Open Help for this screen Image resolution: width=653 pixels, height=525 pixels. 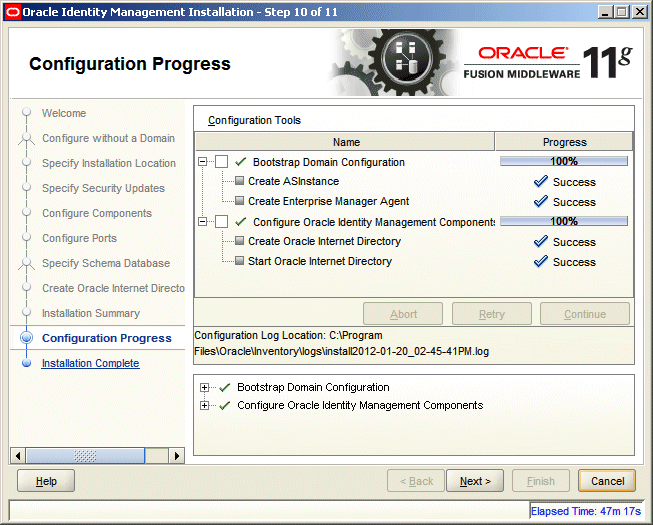point(46,481)
